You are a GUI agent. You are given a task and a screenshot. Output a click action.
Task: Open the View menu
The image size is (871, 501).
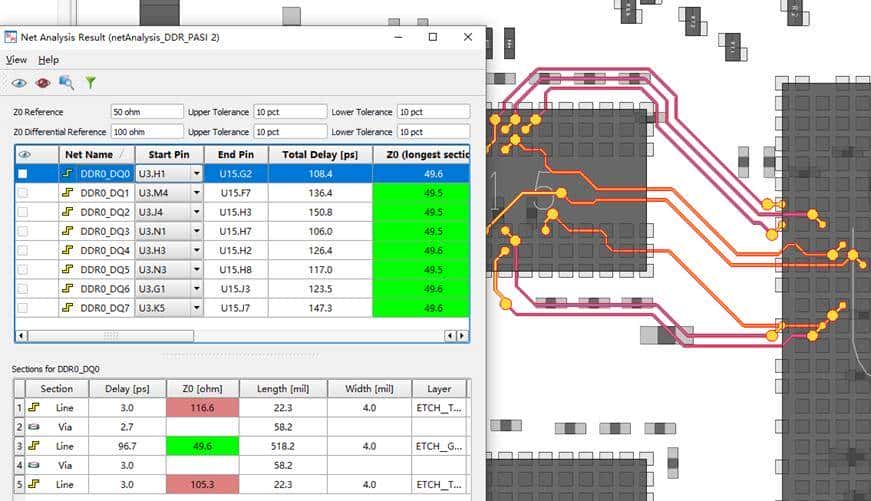[16, 60]
